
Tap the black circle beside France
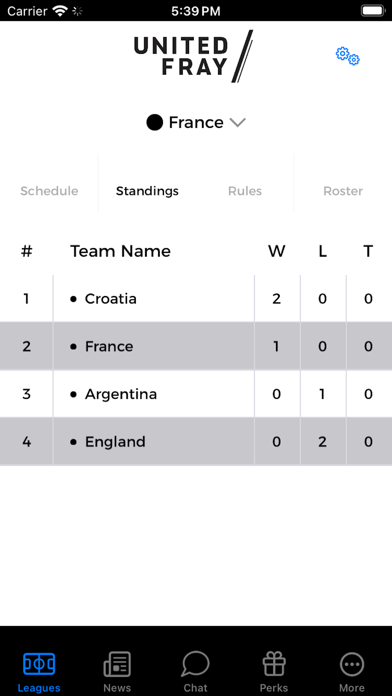pos(154,123)
